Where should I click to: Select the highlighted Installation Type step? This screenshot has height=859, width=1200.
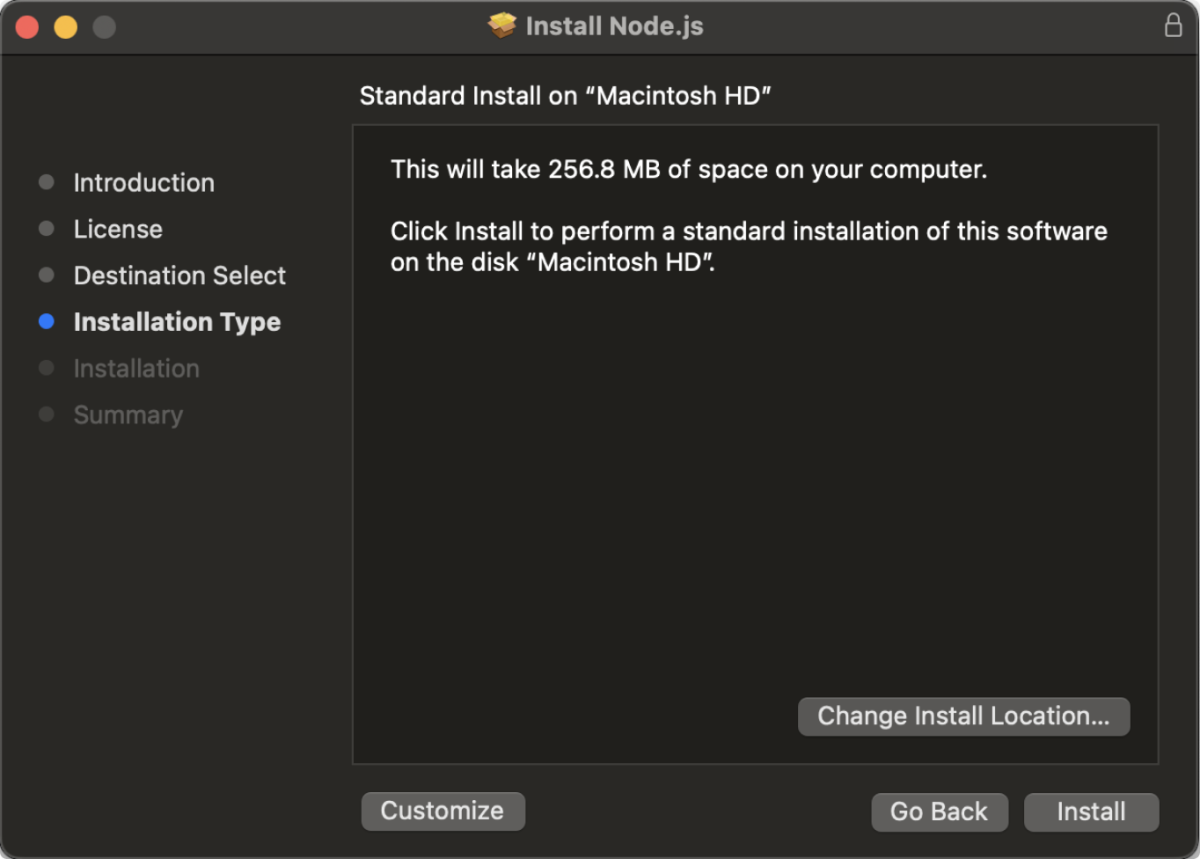click(x=177, y=321)
